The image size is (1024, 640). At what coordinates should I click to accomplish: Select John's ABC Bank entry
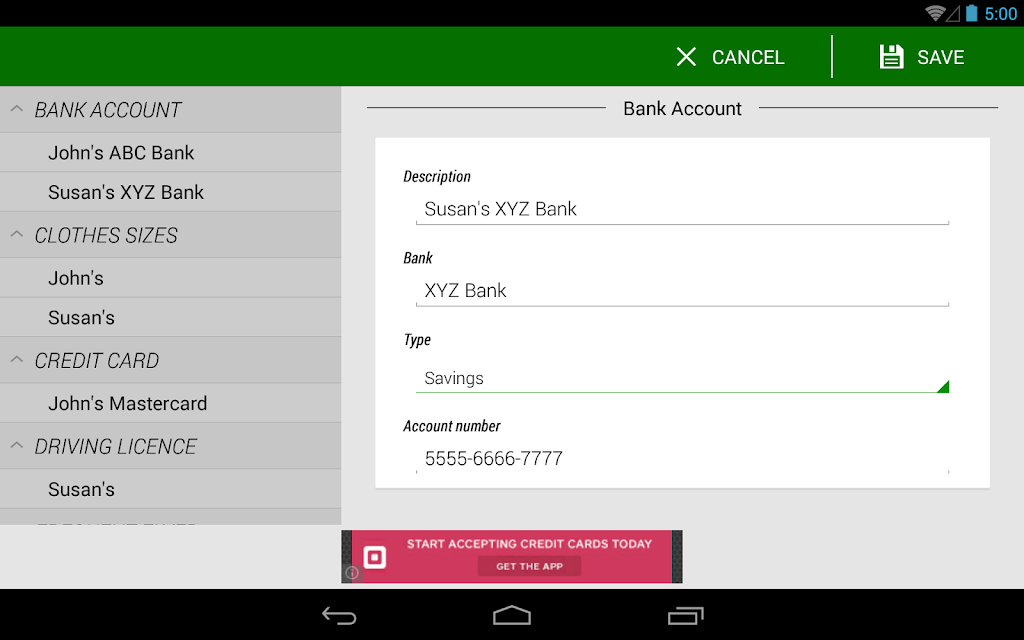tap(170, 153)
